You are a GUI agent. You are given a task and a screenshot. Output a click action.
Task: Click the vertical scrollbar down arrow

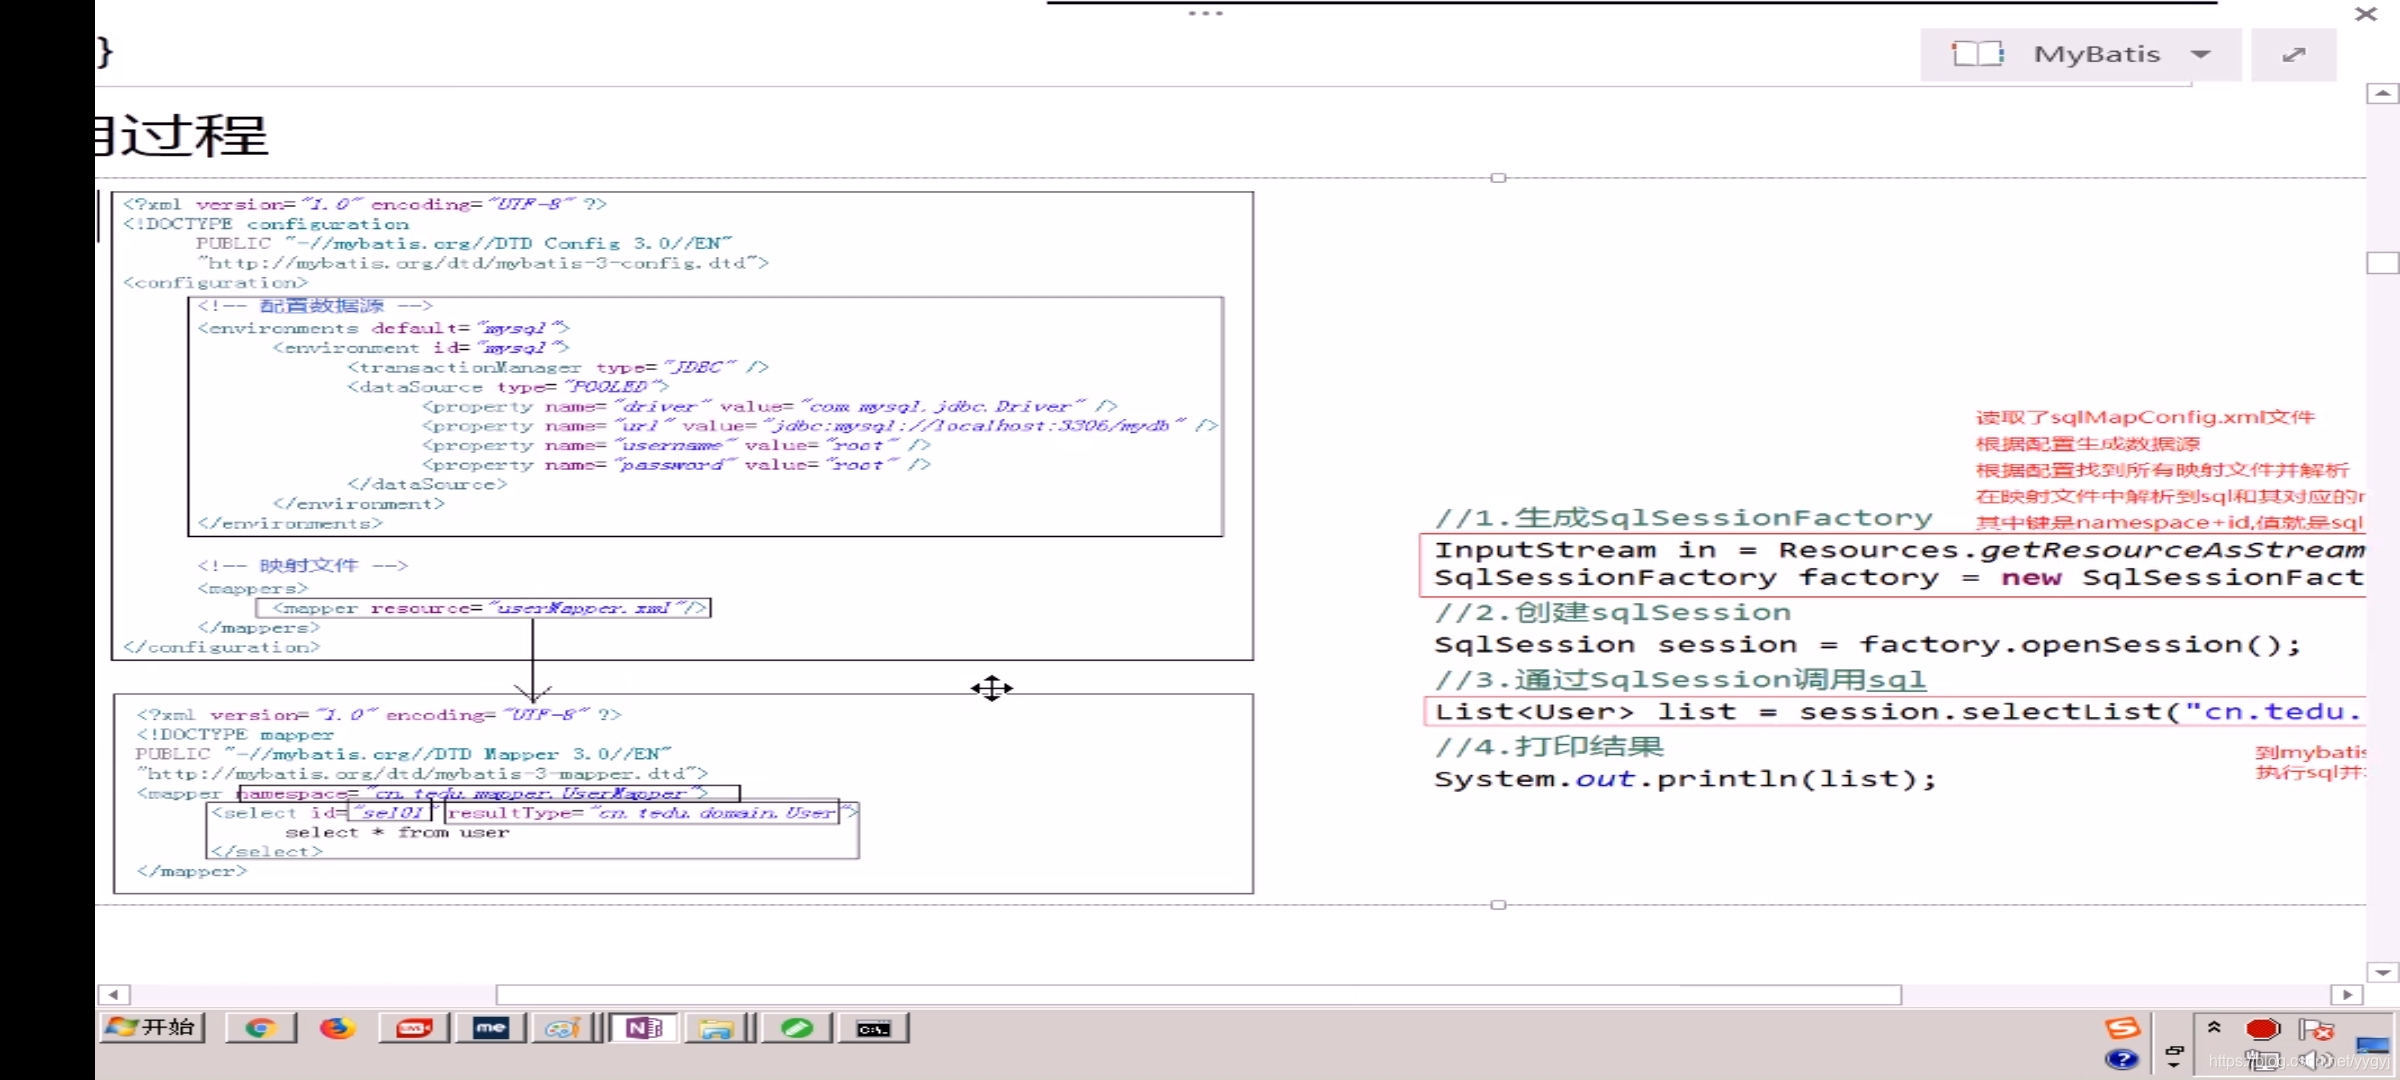click(2383, 973)
